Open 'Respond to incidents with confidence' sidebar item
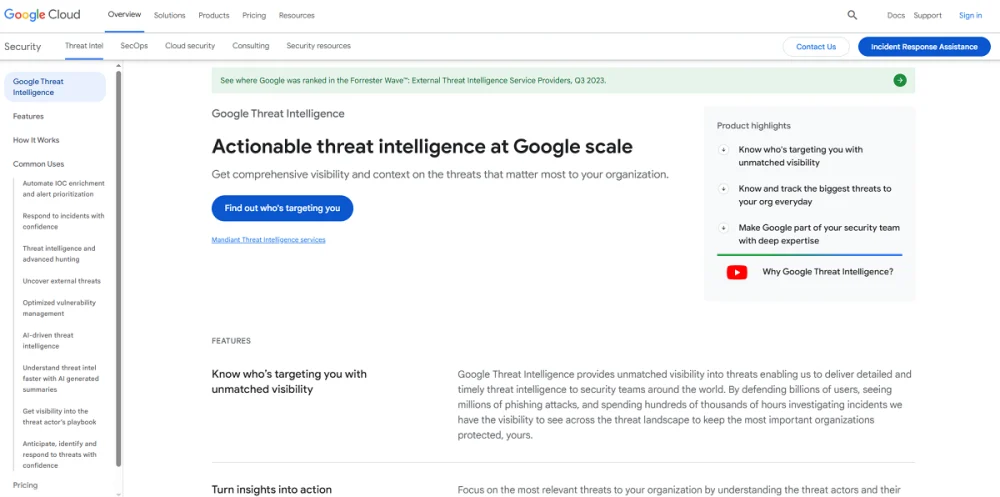The height and width of the screenshot is (497, 1000). tap(63, 221)
